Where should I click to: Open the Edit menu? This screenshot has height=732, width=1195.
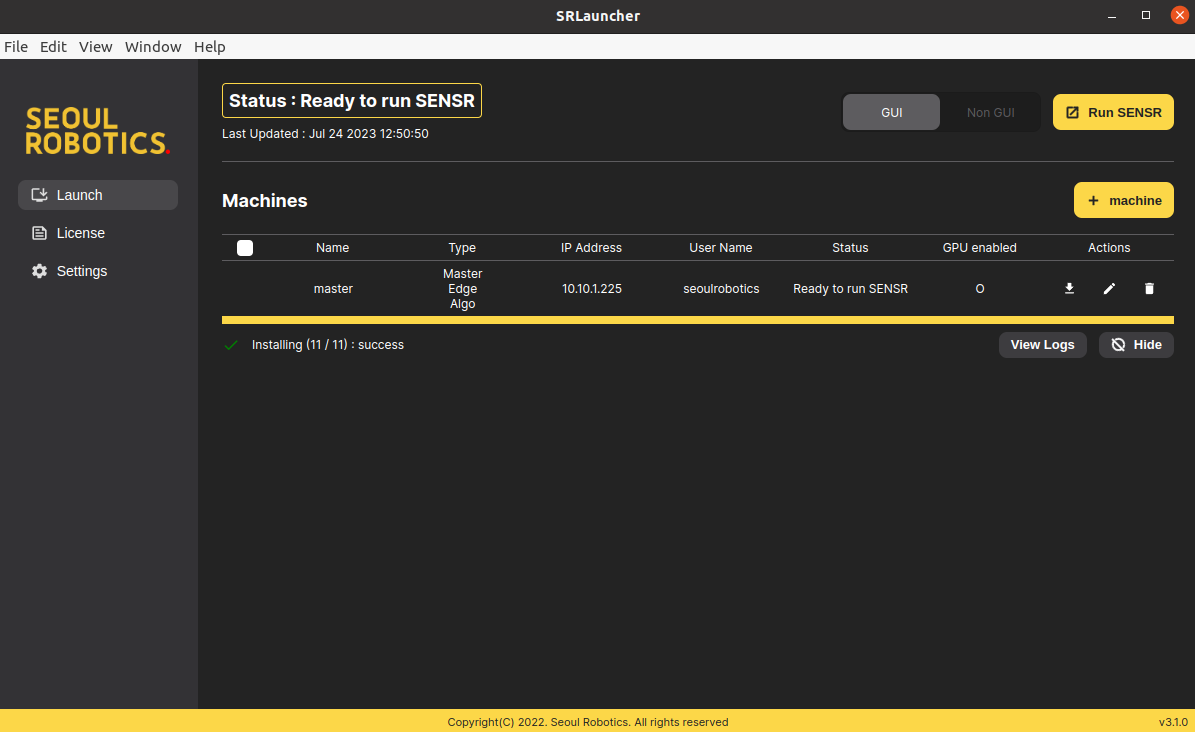click(53, 47)
